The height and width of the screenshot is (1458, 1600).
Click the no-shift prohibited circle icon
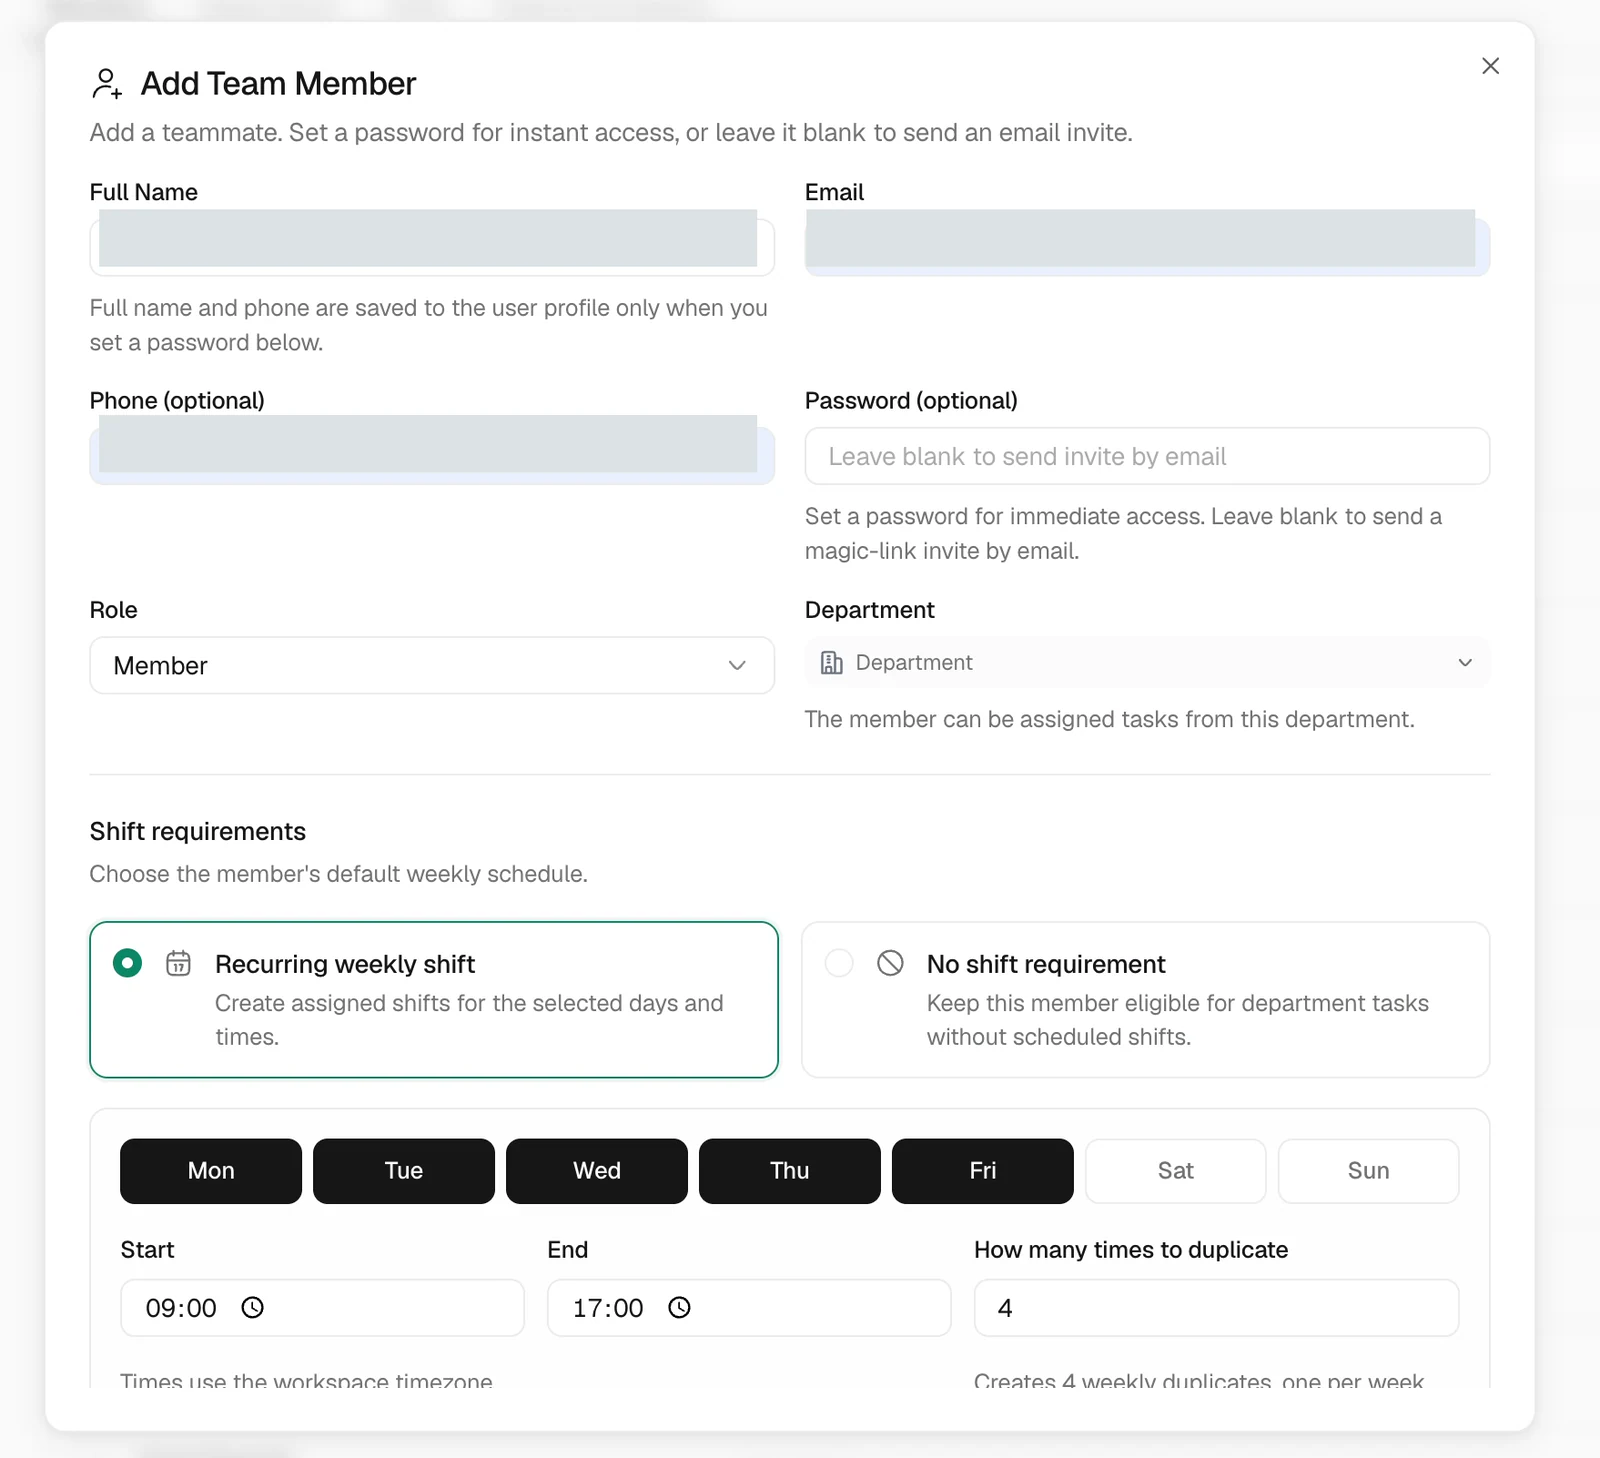[x=890, y=963]
